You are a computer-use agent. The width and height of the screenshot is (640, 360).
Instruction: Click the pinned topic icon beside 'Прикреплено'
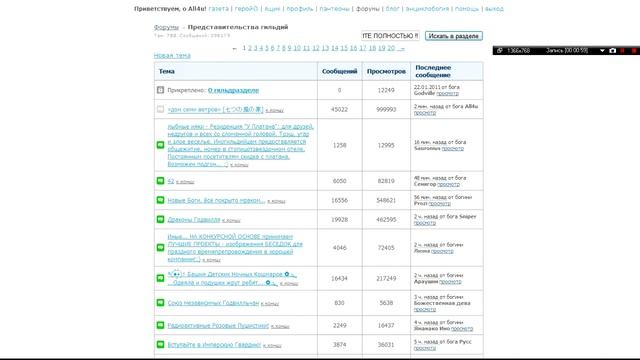coord(160,90)
